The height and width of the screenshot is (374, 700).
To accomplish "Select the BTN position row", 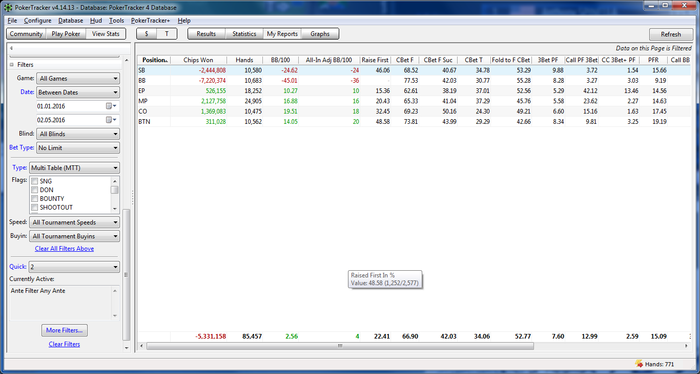I will pyautogui.click(x=414, y=121).
